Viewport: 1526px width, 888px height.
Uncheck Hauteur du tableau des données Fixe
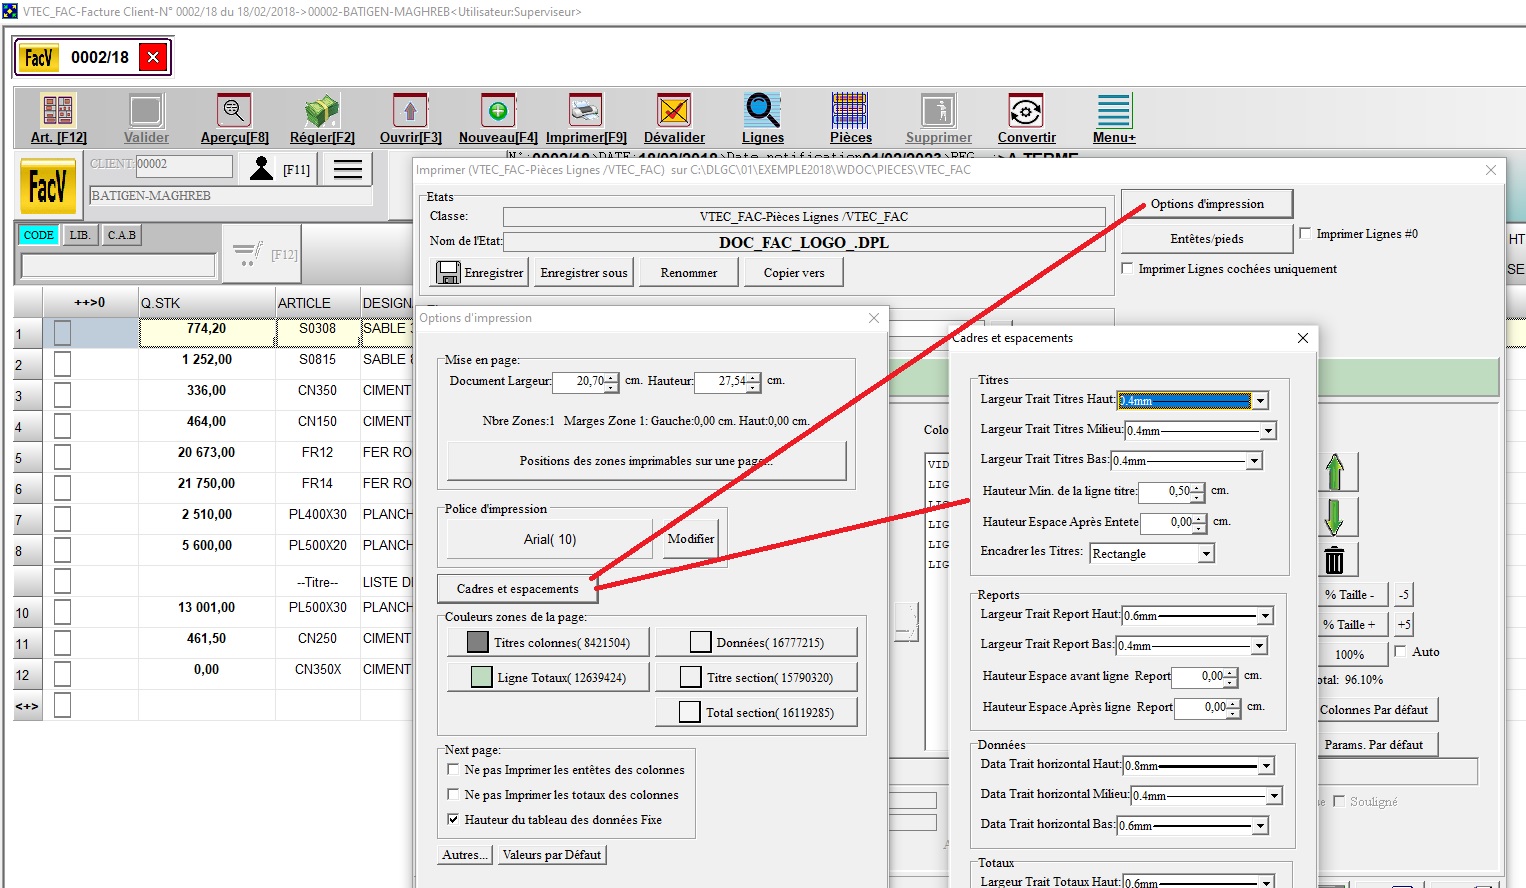[x=453, y=819]
